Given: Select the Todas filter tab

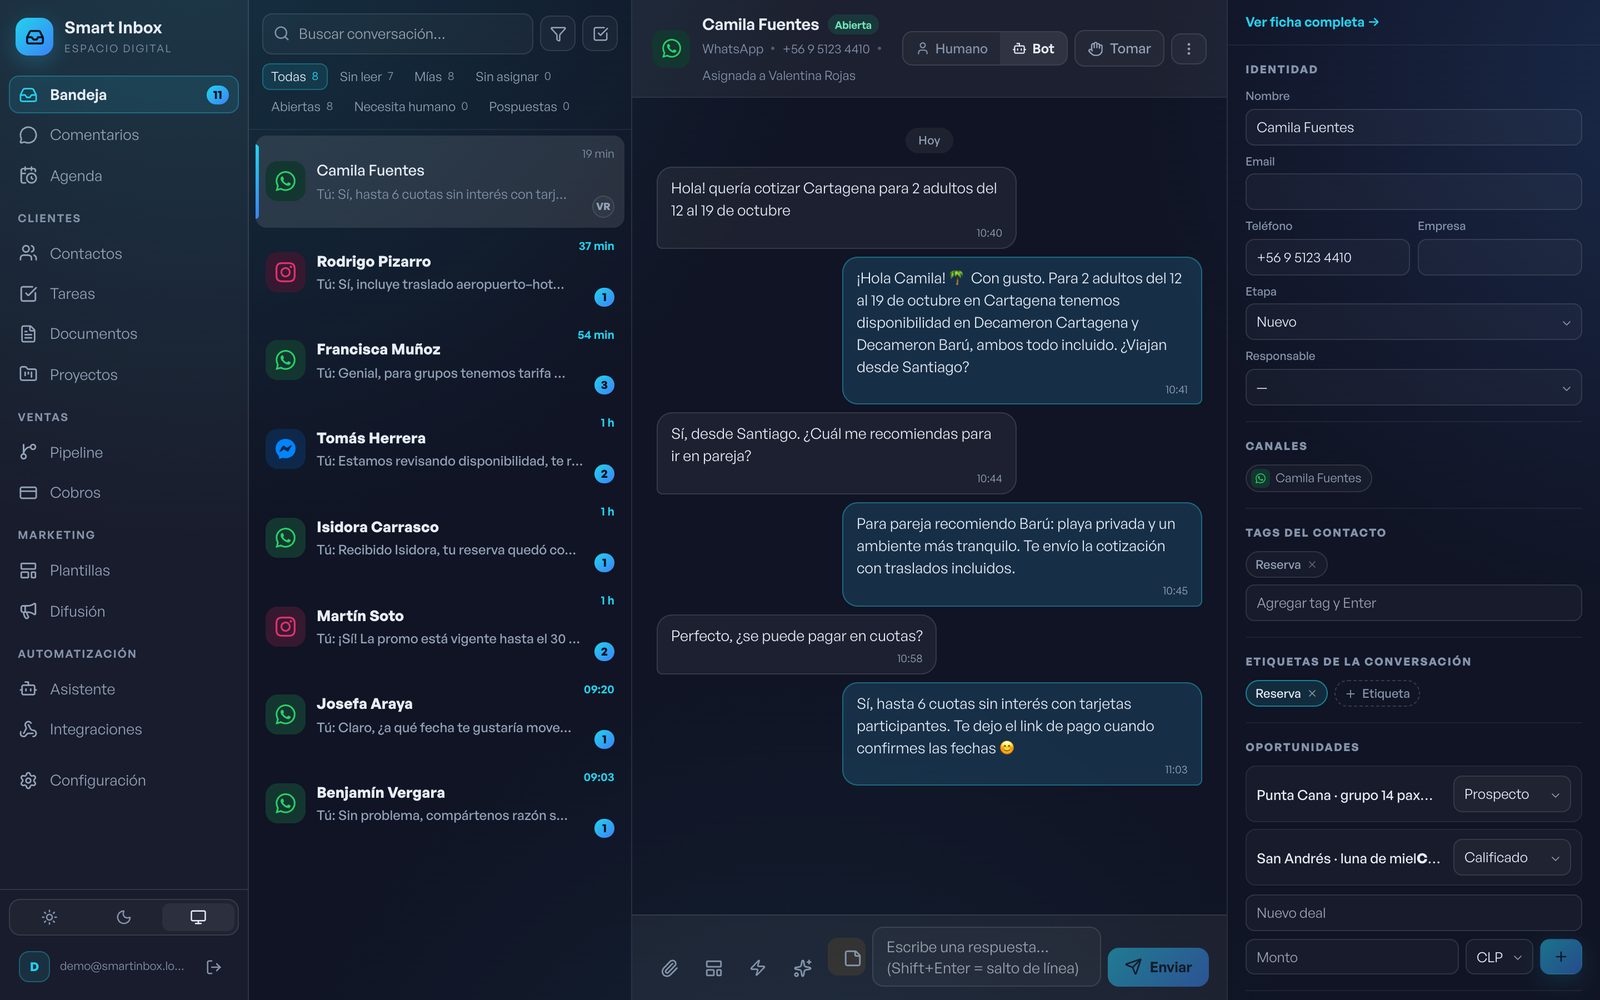Looking at the screenshot, I should pyautogui.click(x=295, y=77).
